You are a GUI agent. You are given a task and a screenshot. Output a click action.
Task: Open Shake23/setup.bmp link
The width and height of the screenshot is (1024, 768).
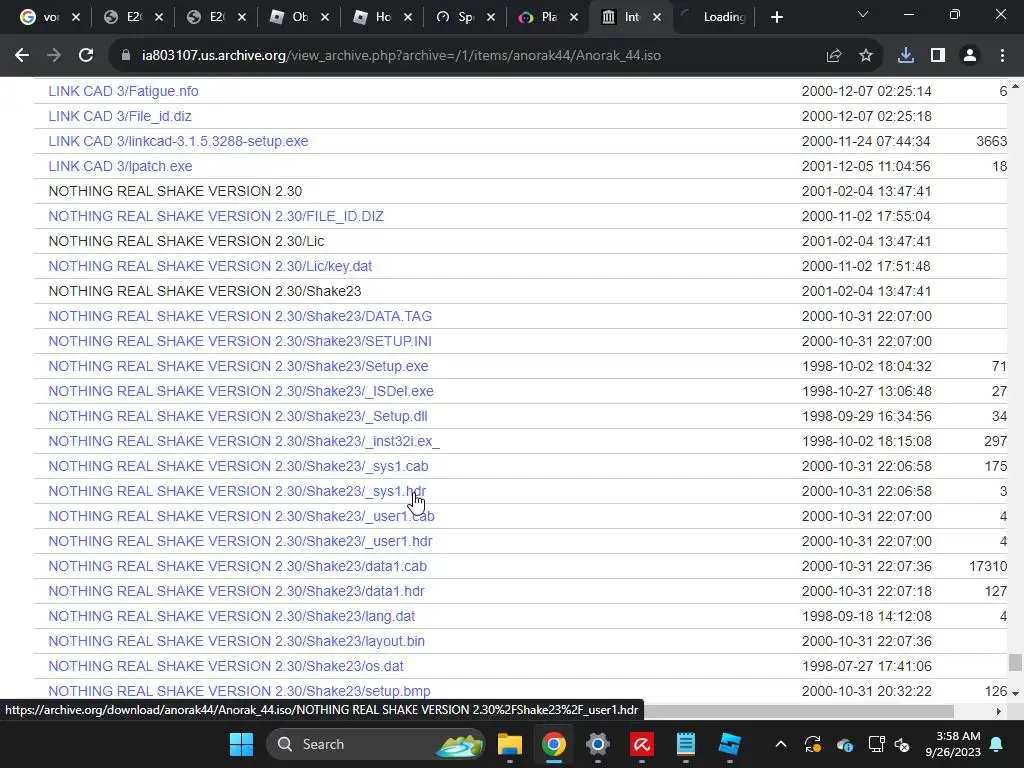point(240,691)
